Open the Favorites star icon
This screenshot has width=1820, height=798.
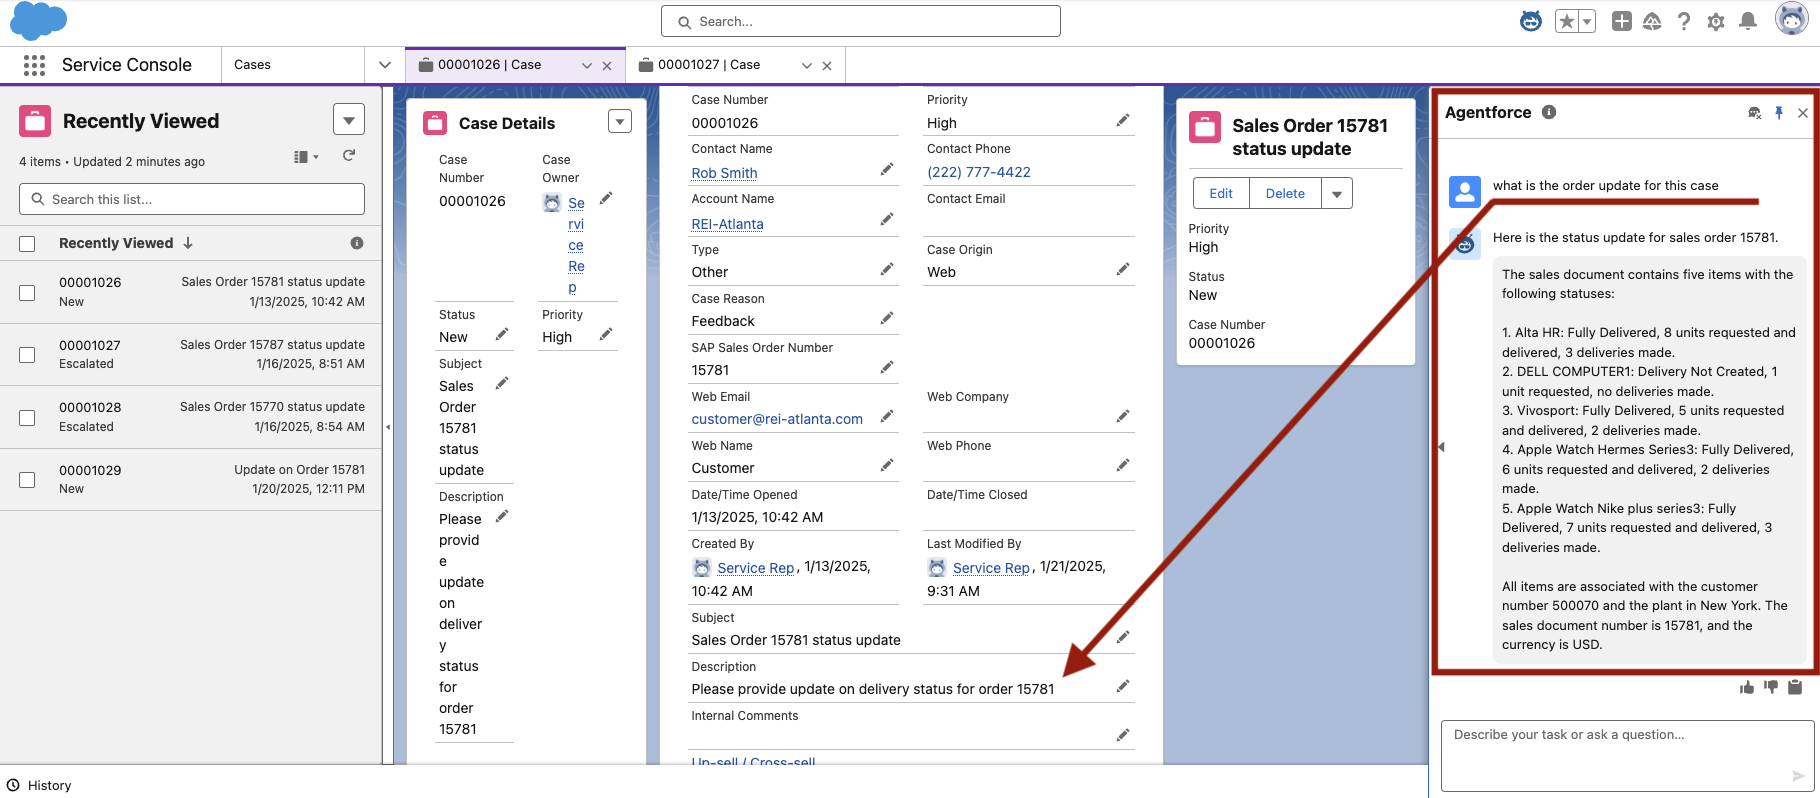click(x=1566, y=21)
